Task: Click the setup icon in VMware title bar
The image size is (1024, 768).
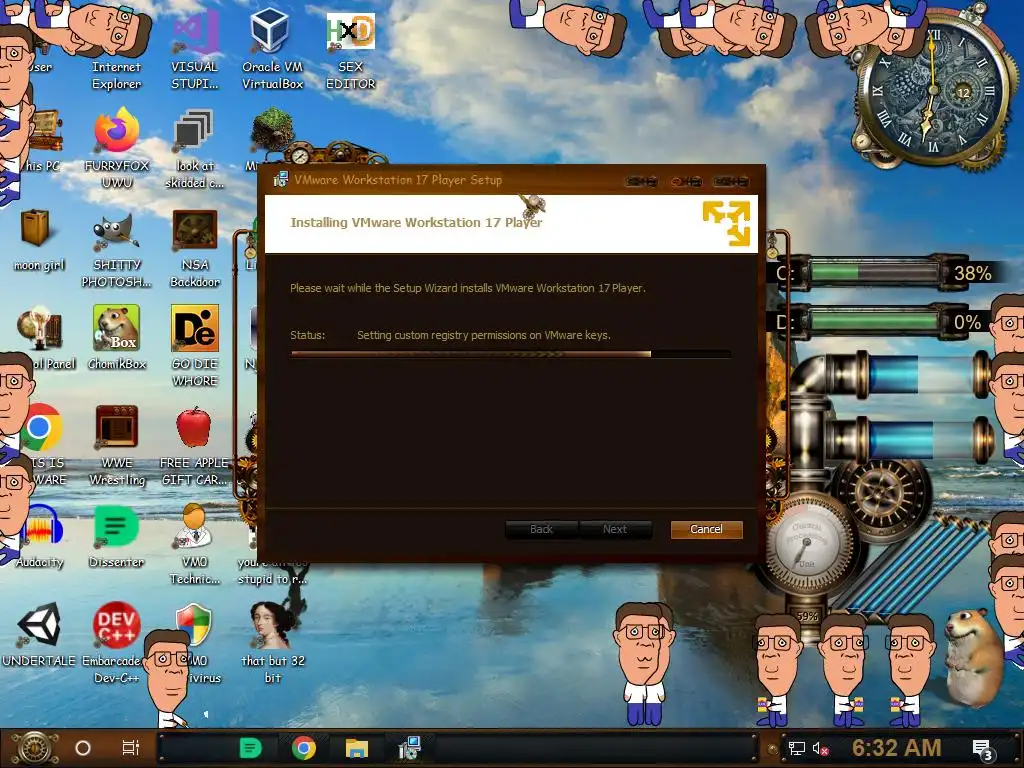Action: [281, 179]
